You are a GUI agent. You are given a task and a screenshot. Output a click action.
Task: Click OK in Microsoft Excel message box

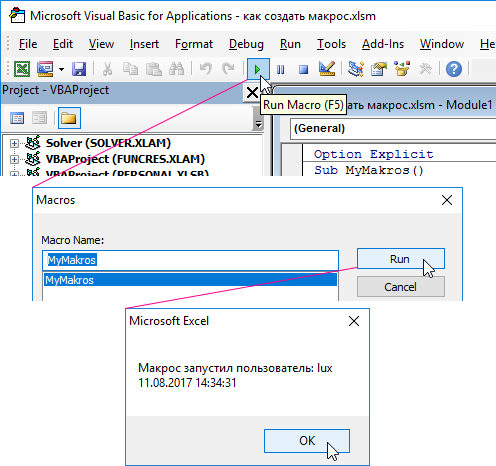click(307, 441)
